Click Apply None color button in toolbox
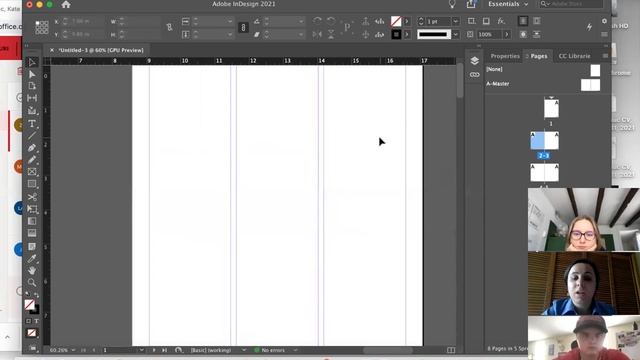 (x=31, y=333)
